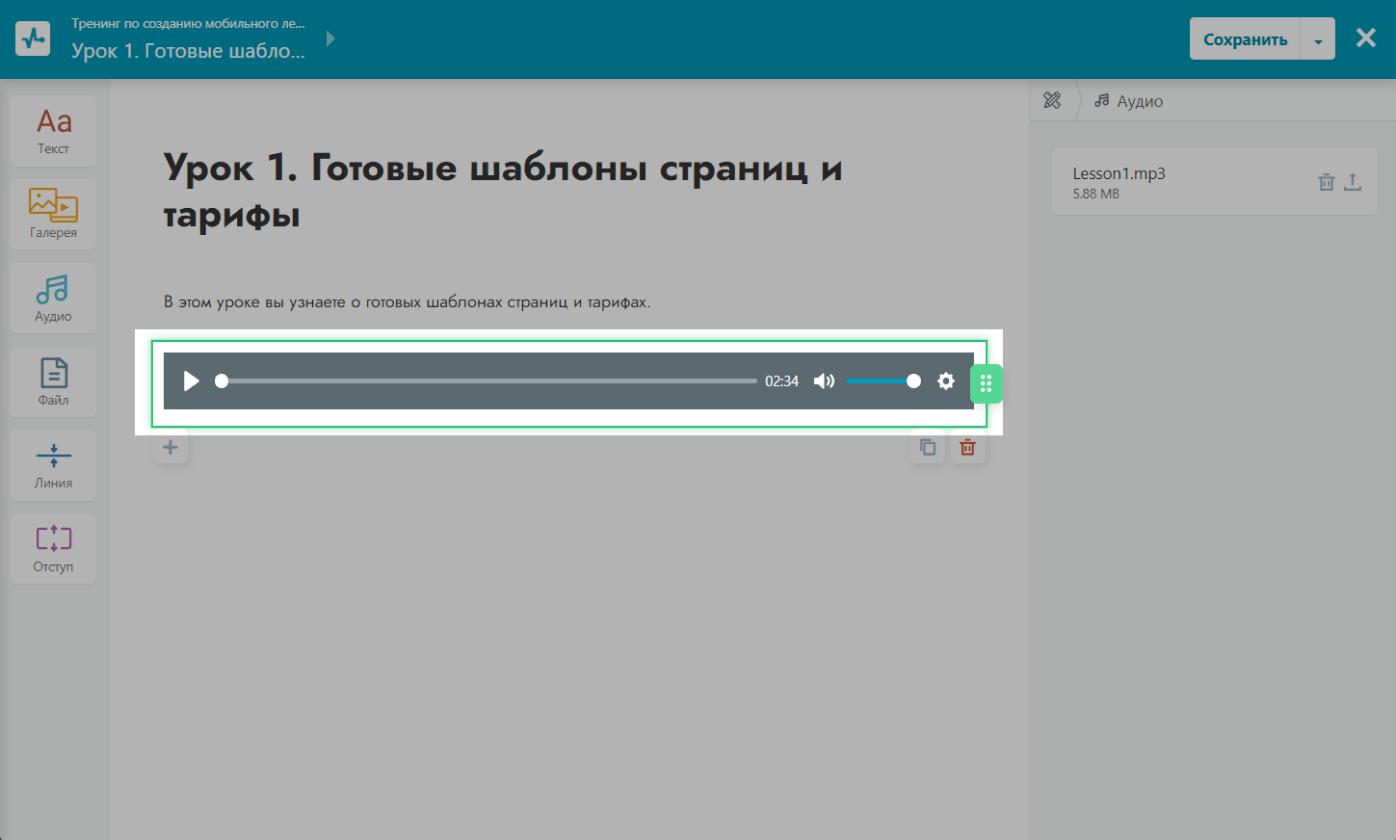Click the red trash icon below player
This screenshot has height=840, width=1396.
(967, 448)
